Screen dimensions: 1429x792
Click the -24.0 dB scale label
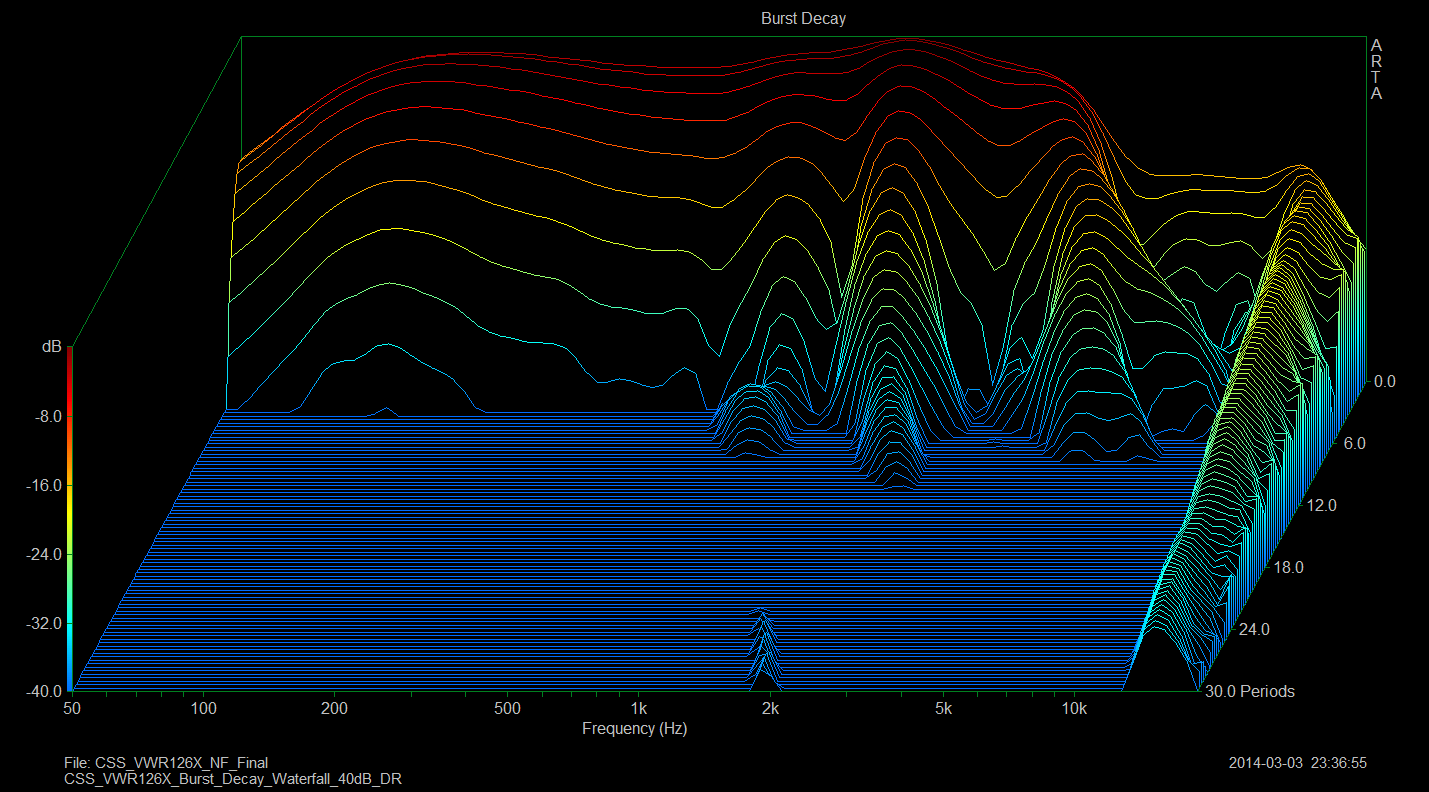(x=42, y=554)
